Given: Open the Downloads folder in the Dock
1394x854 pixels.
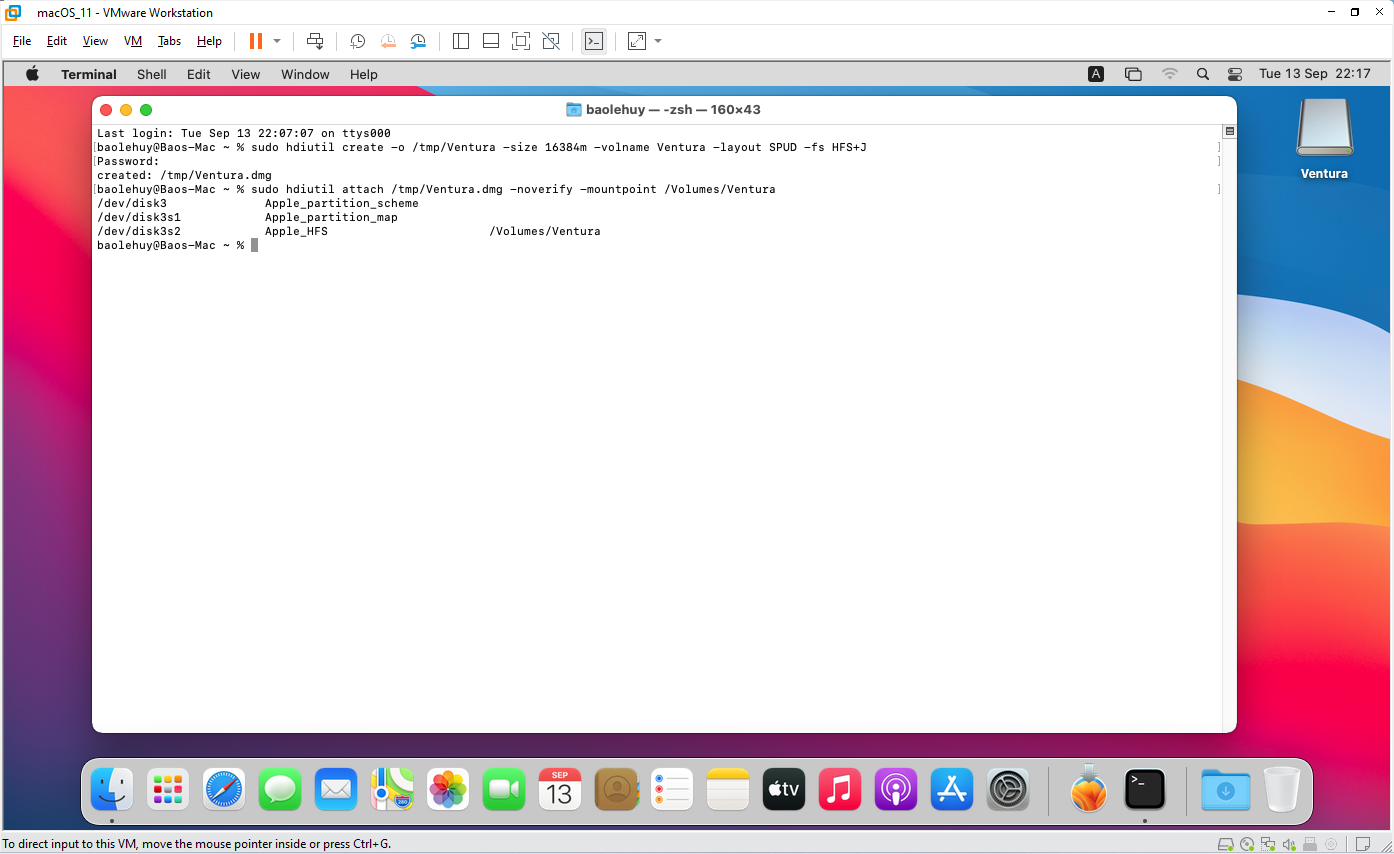Looking at the screenshot, I should pyautogui.click(x=1226, y=790).
